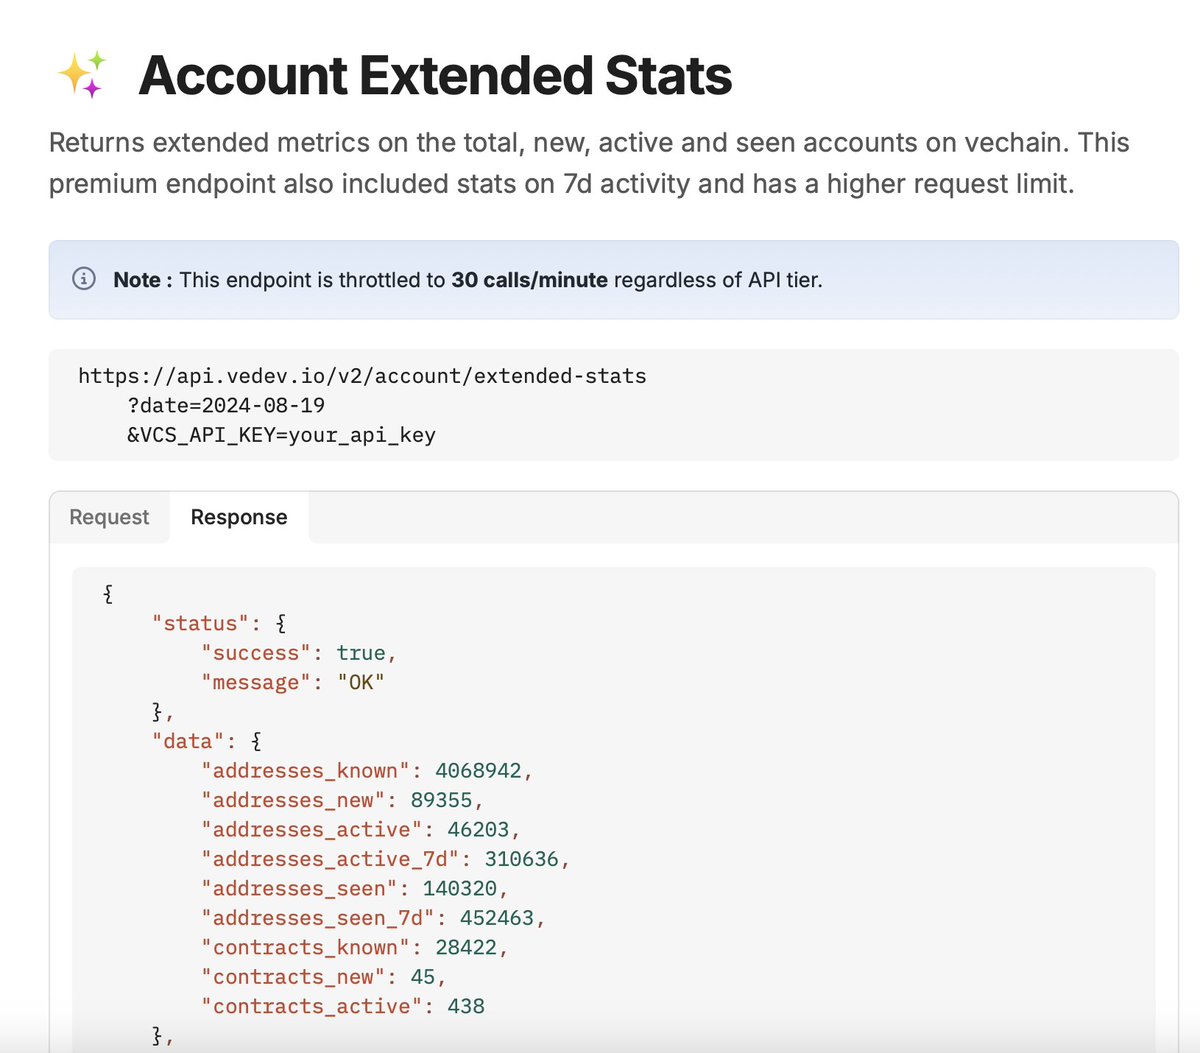
Task: Click the "addresses_known" key name
Action: (x=305, y=771)
